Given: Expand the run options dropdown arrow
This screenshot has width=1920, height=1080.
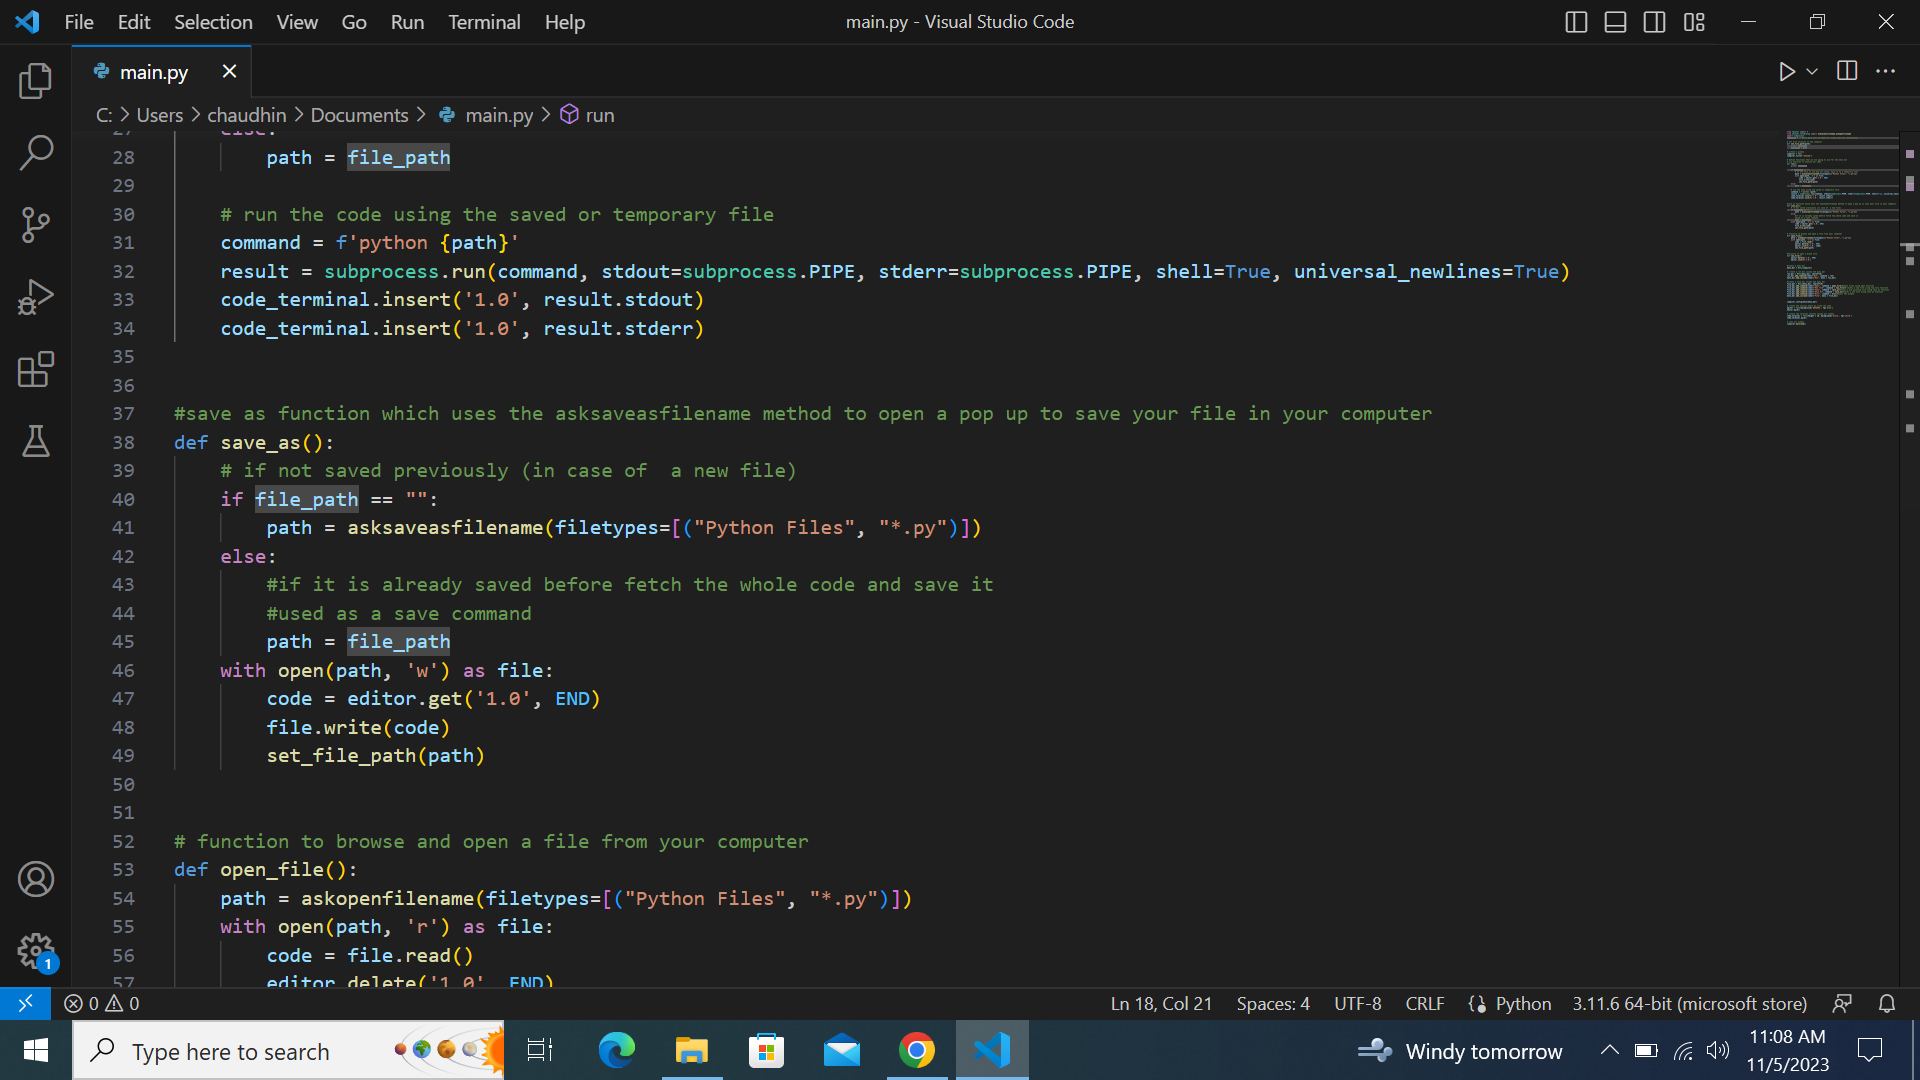Looking at the screenshot, I should click(x=1812, y=72).
